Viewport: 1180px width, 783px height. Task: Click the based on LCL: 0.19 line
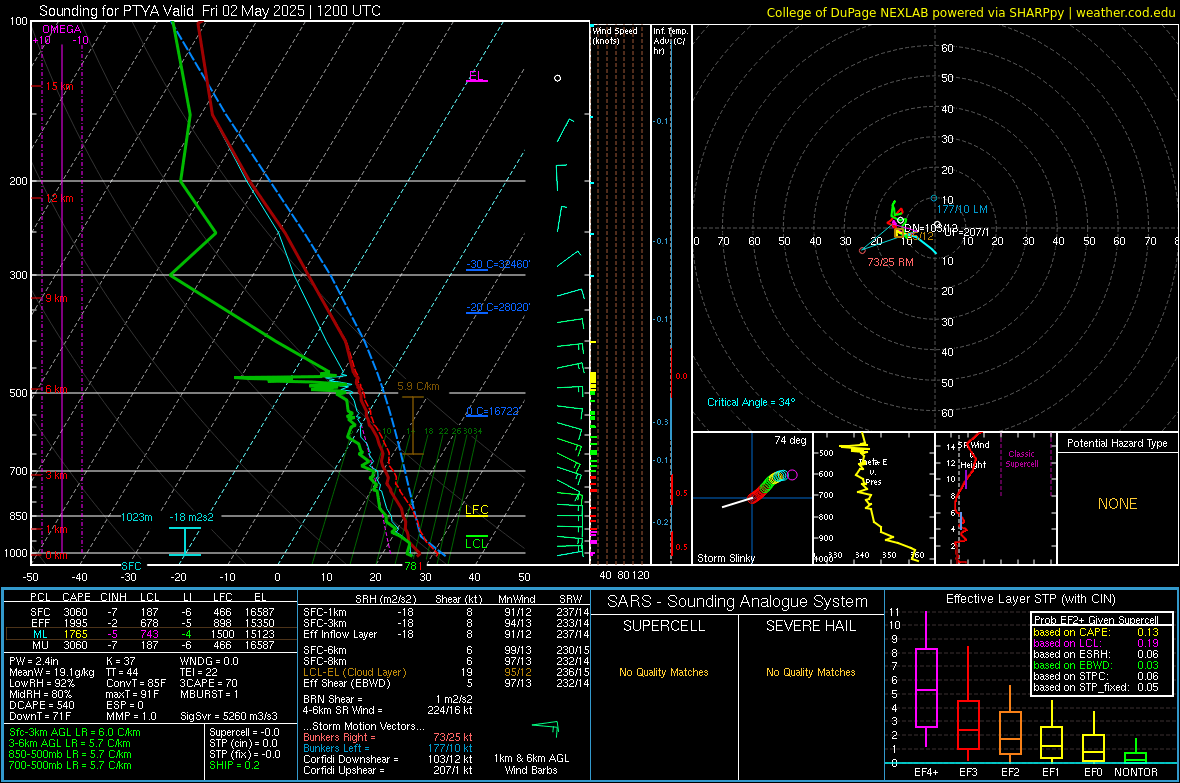click(x=1096, y=643)
